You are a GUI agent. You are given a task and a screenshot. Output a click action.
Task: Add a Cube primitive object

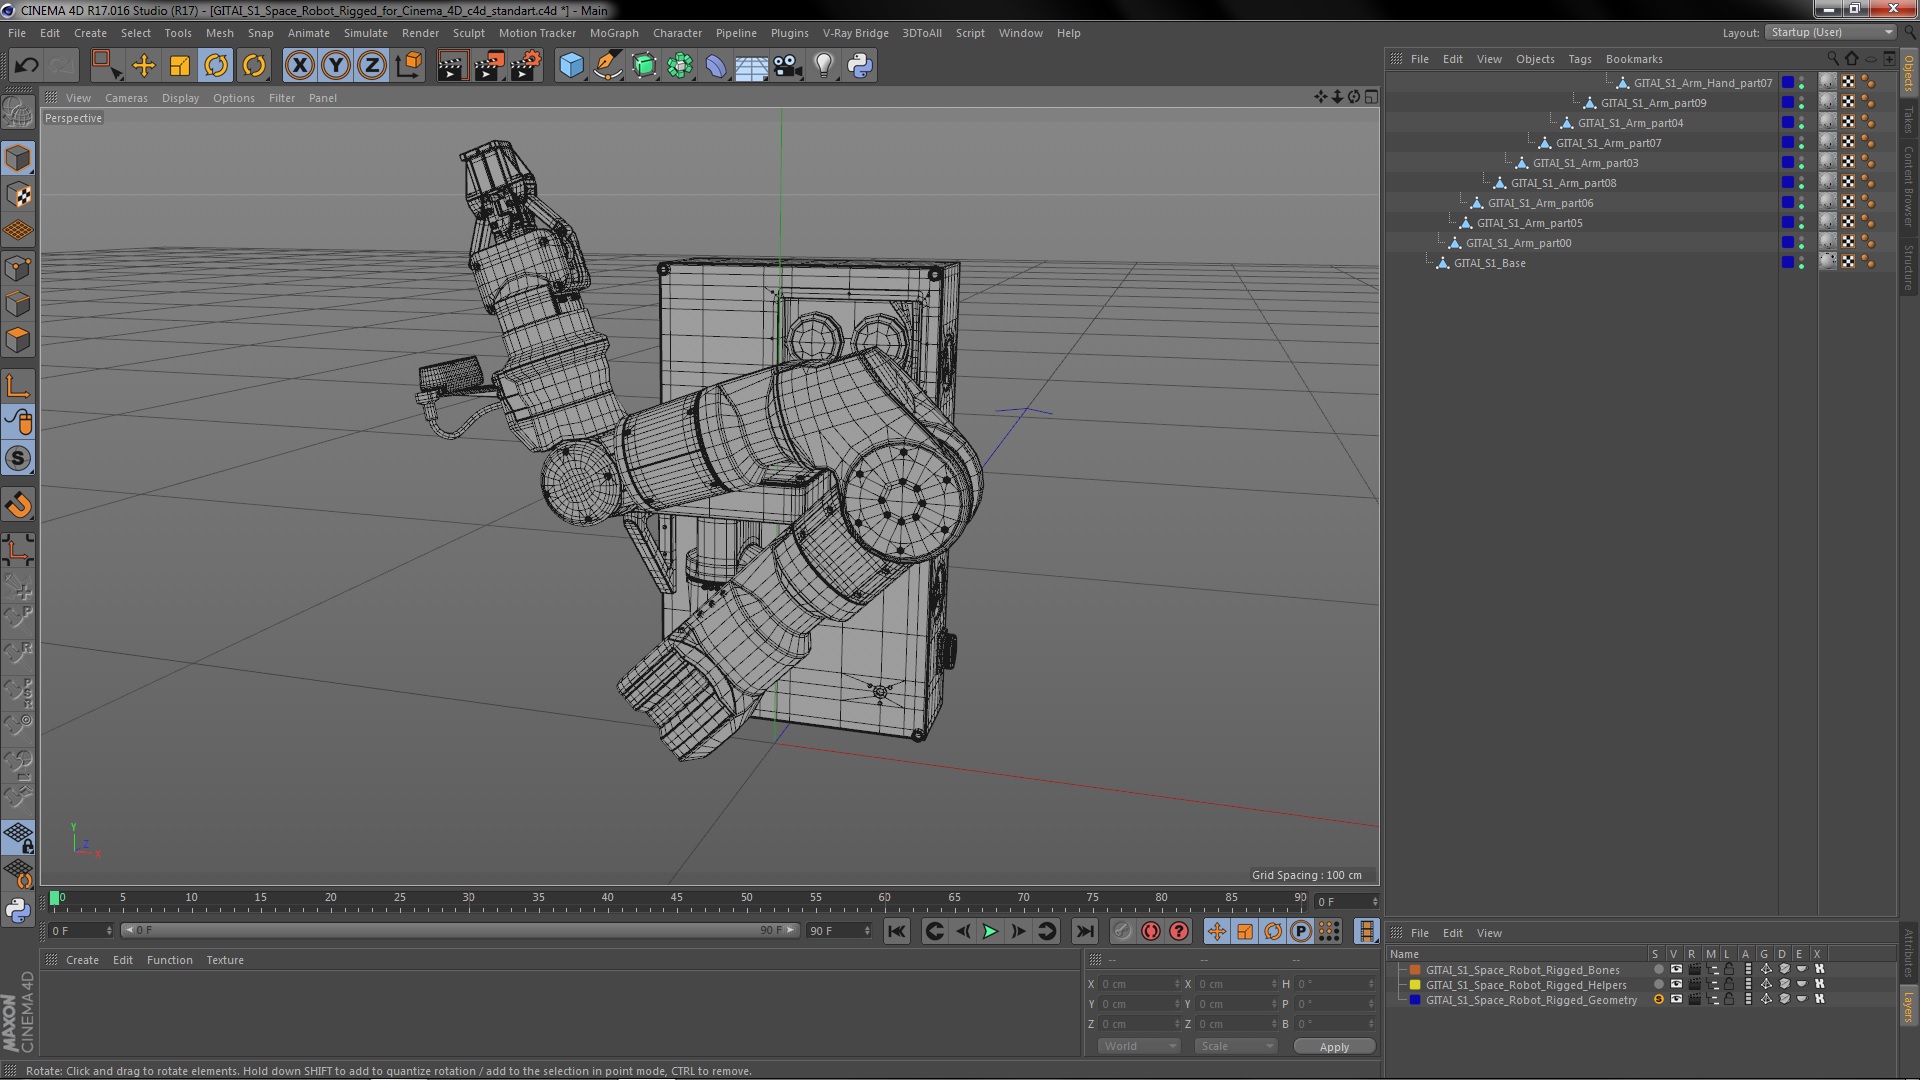(x=571, y=66)
